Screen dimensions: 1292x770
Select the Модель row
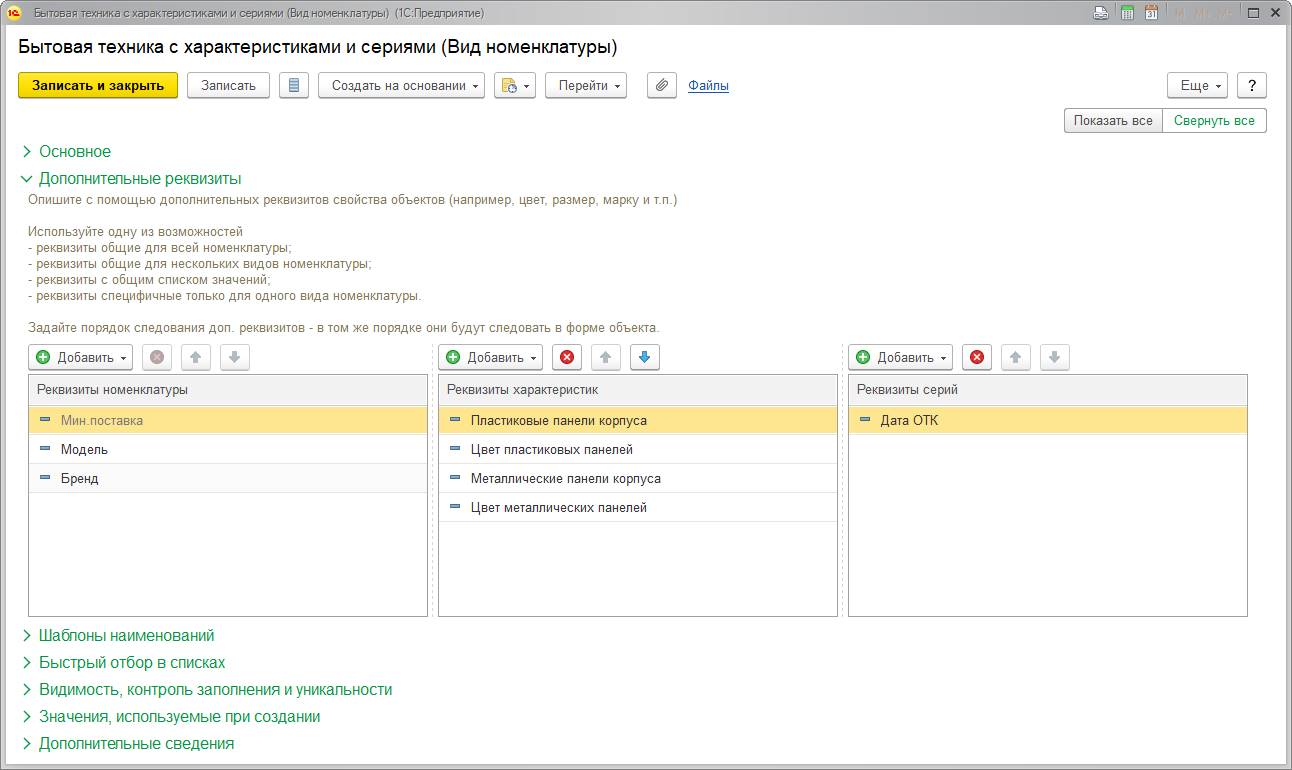[x=228, y=450]
